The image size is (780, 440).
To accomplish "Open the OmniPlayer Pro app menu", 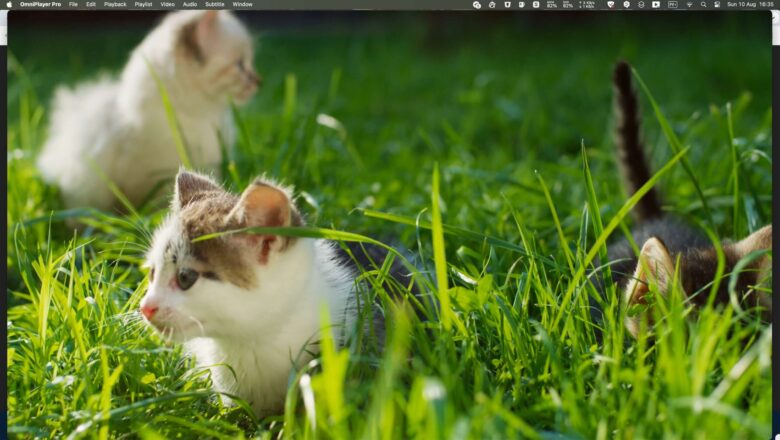I will [40, 4].
